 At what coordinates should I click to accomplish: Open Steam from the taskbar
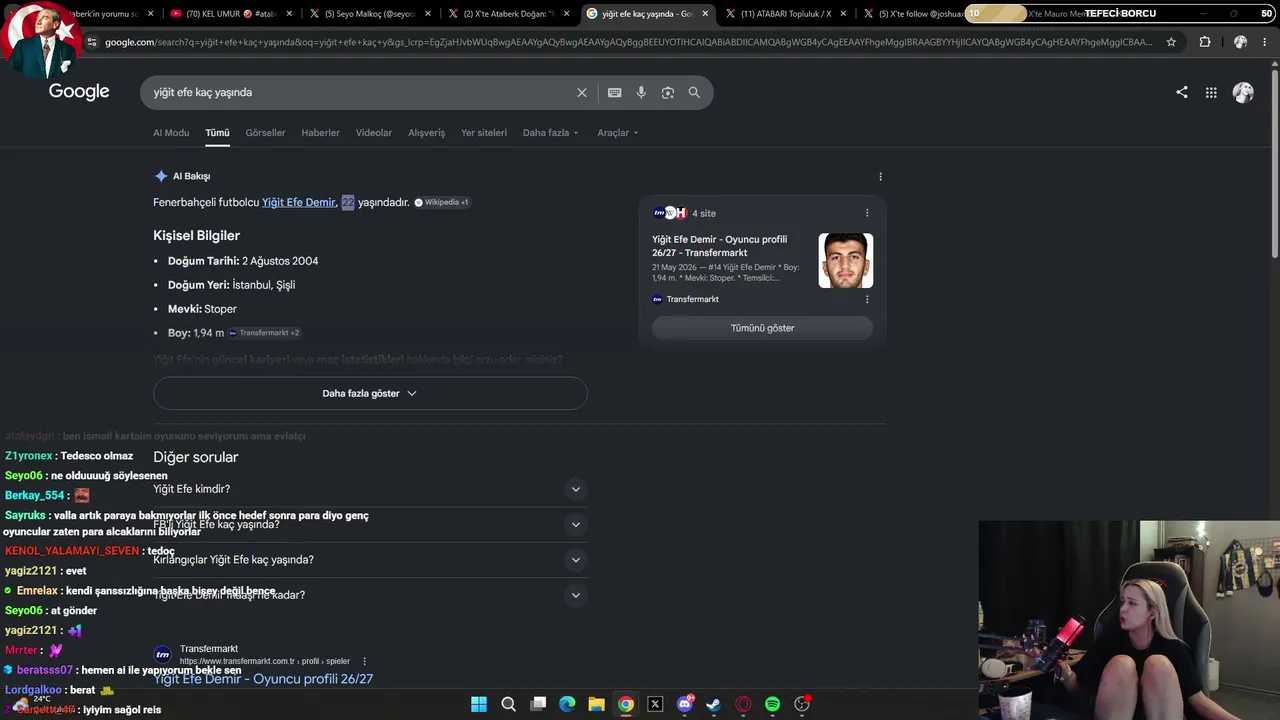(x=714, y=704)
